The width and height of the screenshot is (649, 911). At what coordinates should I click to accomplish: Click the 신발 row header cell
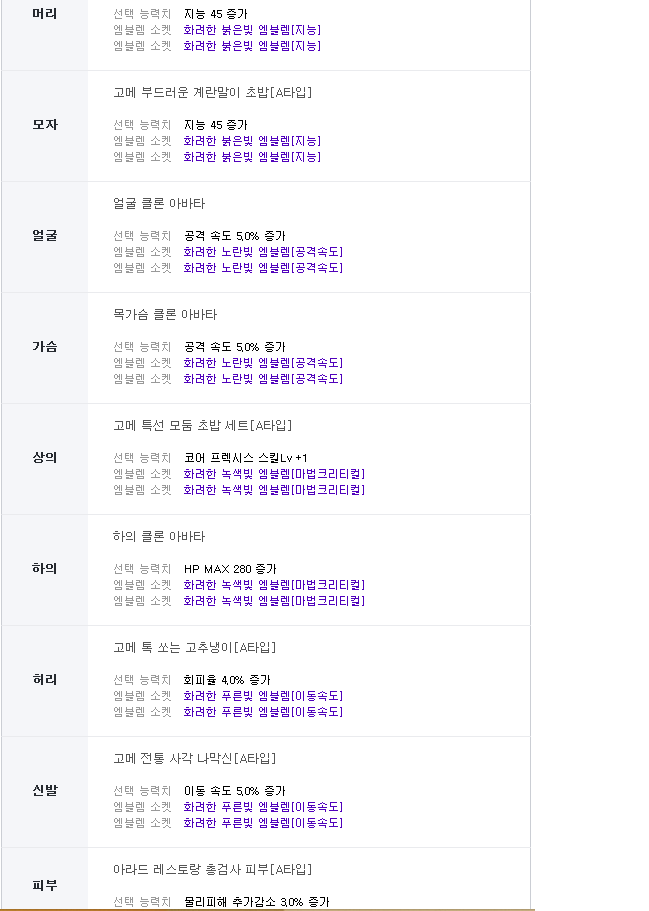[45, 792]
